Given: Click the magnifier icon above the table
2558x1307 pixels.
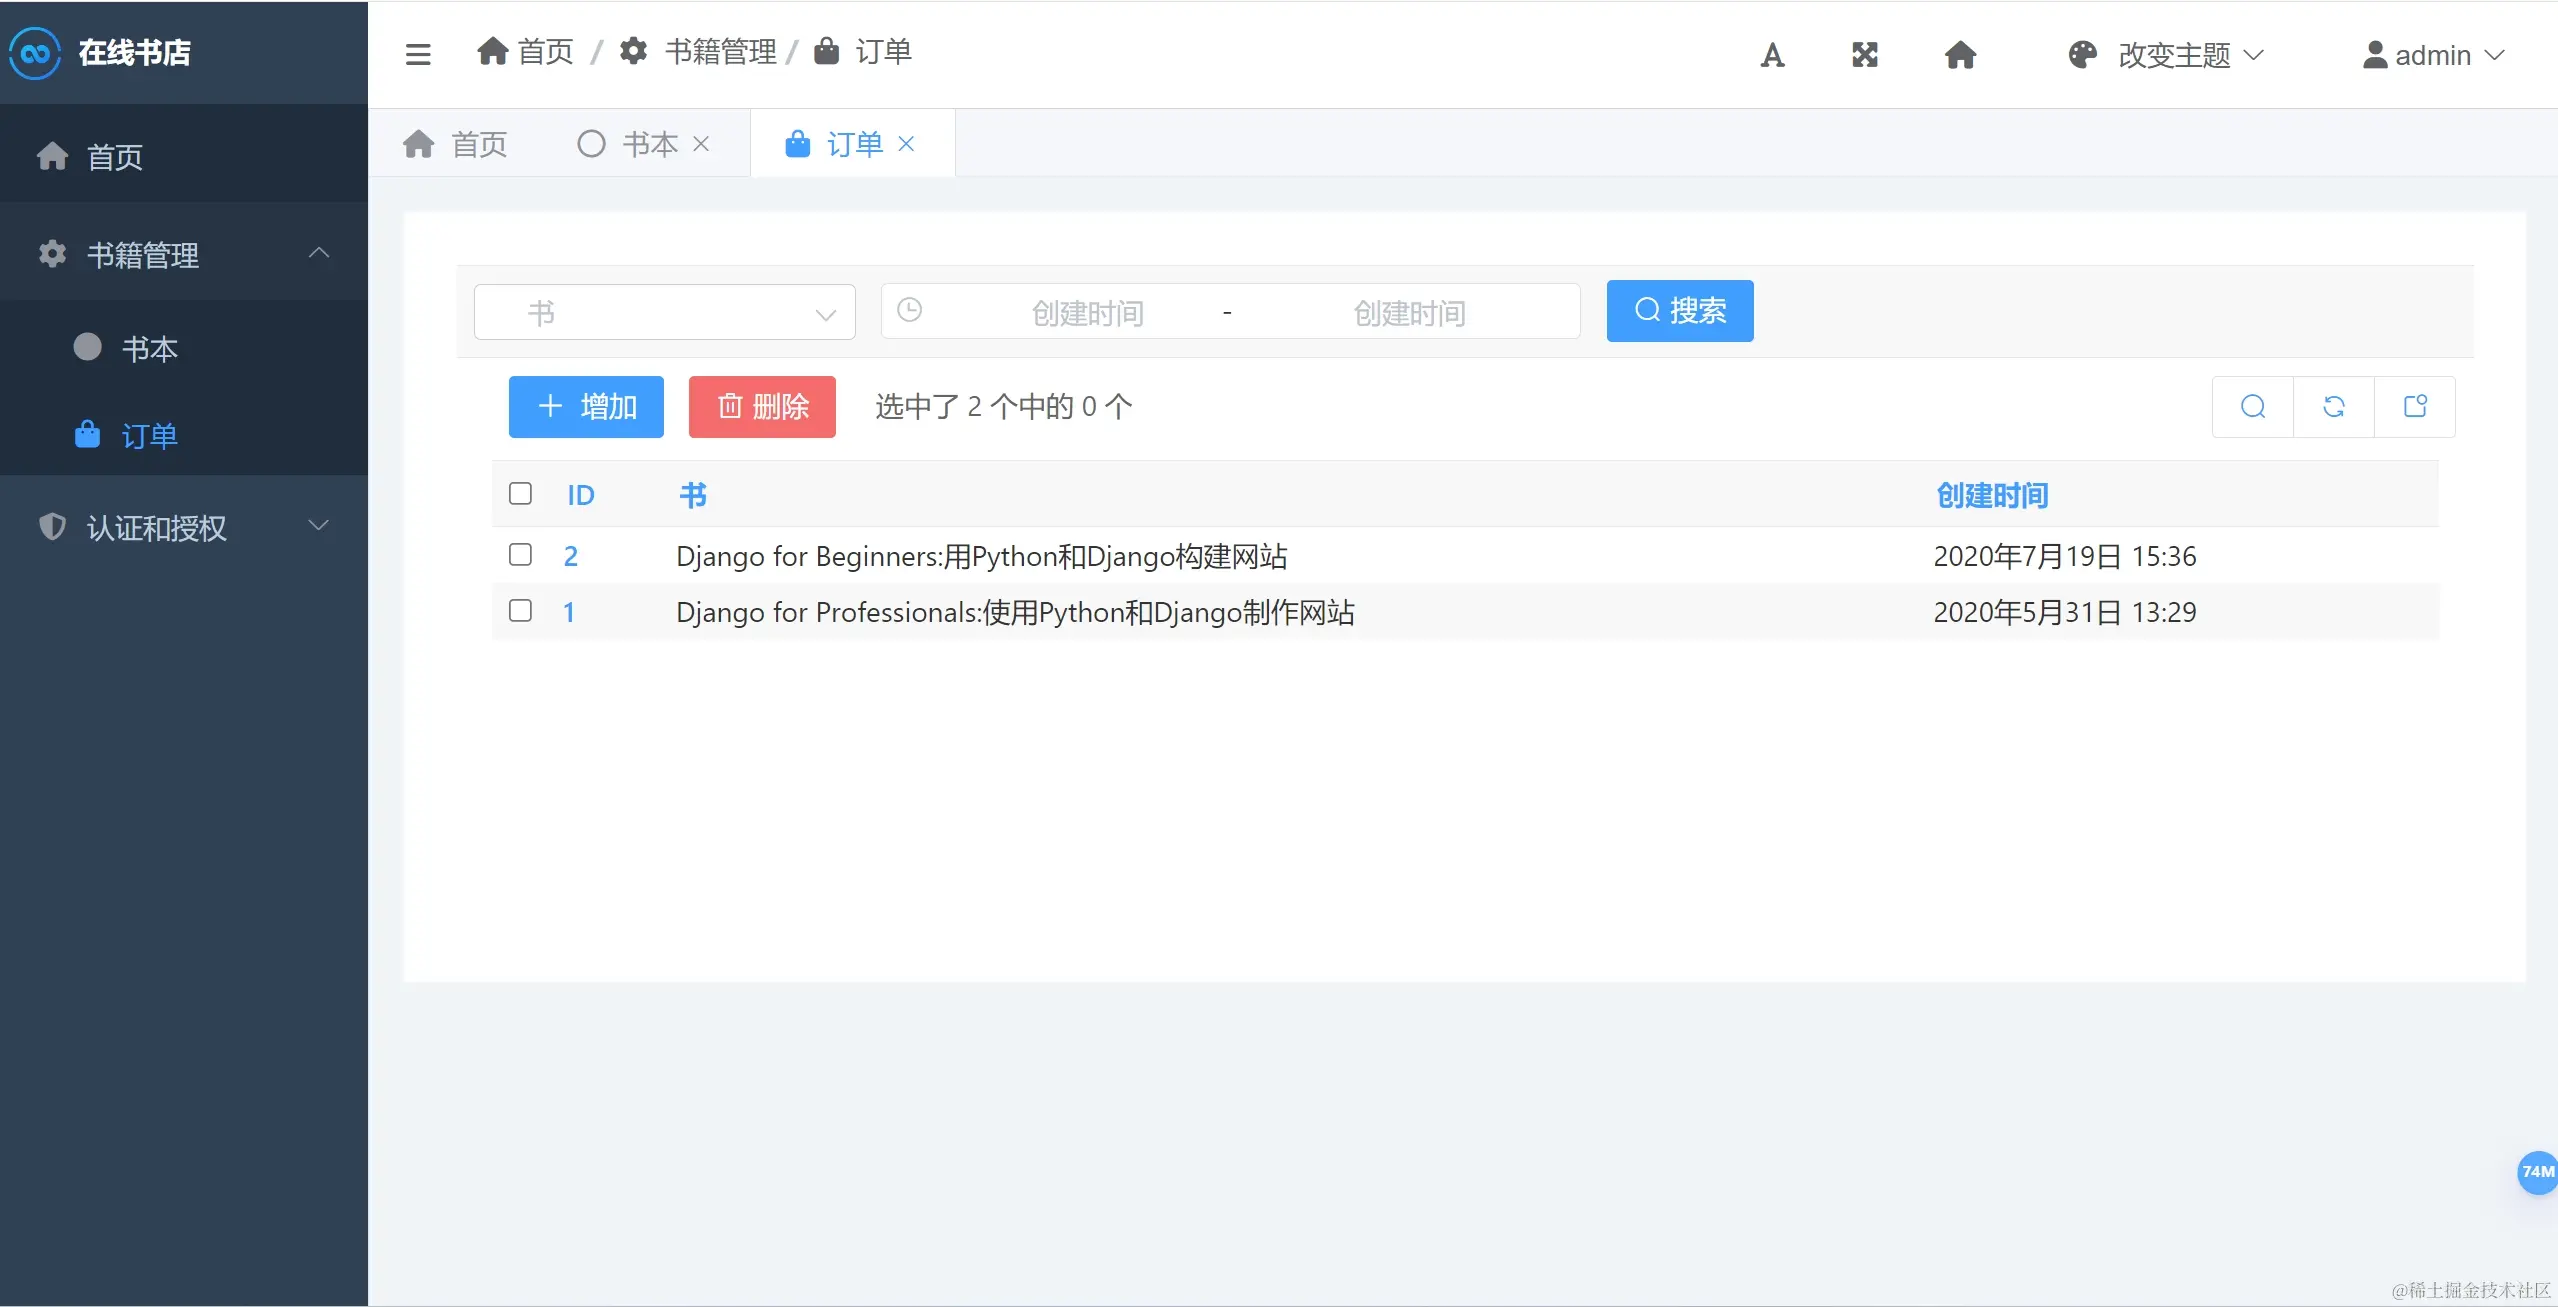Looking at the screenshot, I should point(2253,407).
